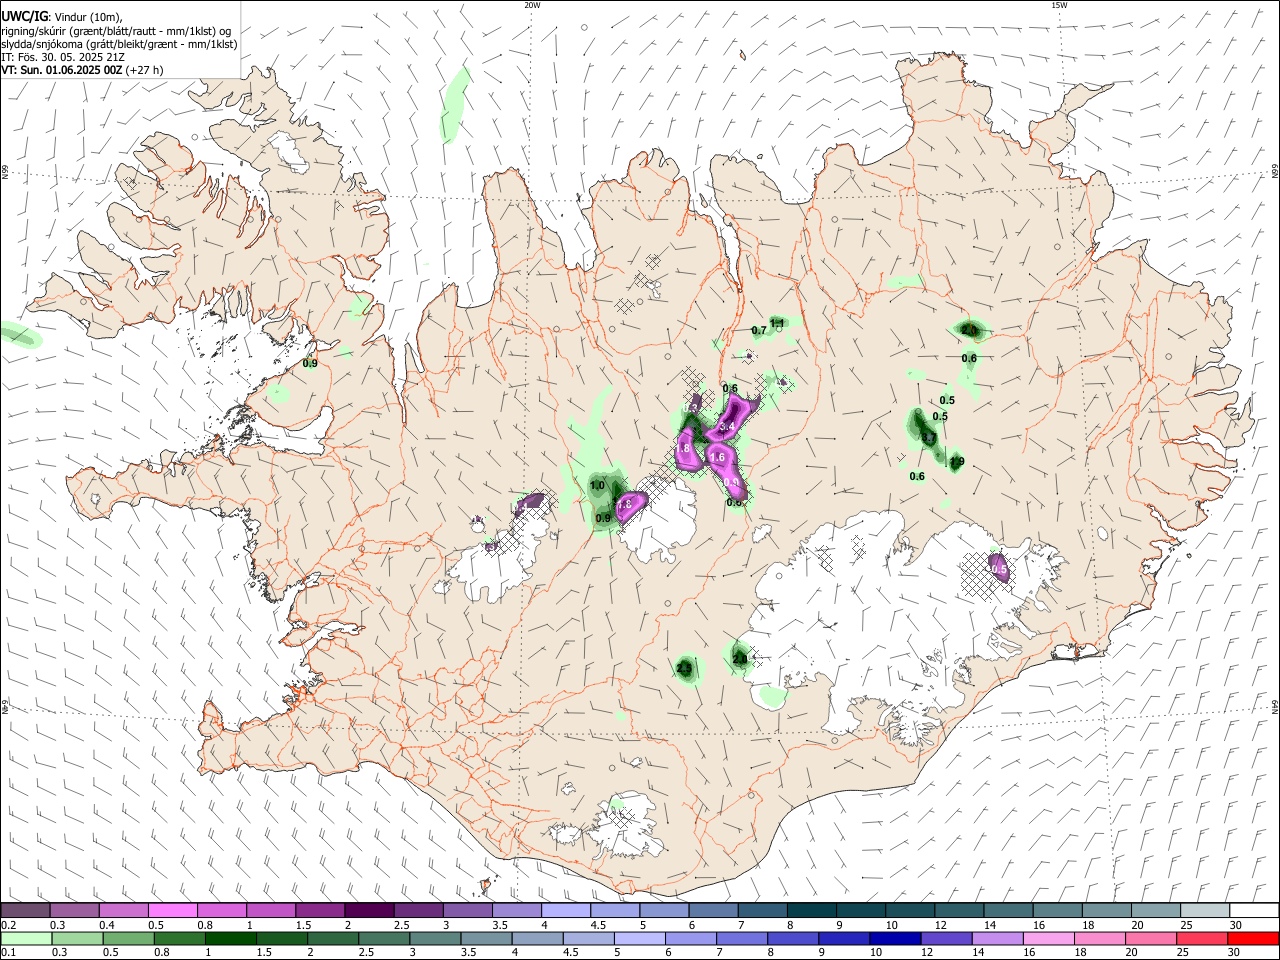The height and width of the screenshot is (960, 1280).
Task: Click the '2.3' precipitation value in south Iceland
Action: point(685,667)
